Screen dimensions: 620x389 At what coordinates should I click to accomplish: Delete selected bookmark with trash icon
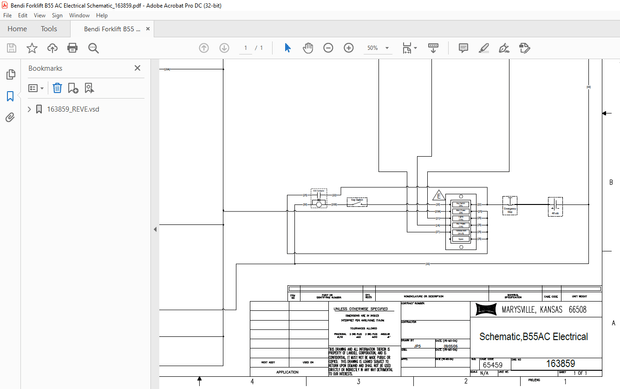pos(57,88)
